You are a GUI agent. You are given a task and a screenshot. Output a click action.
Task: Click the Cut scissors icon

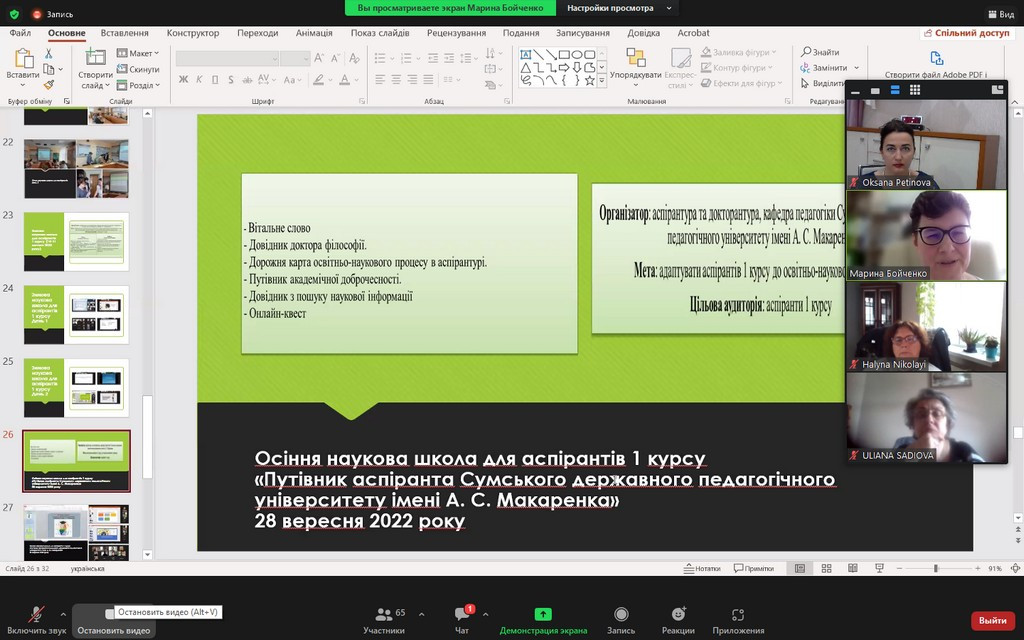point(48,54)
